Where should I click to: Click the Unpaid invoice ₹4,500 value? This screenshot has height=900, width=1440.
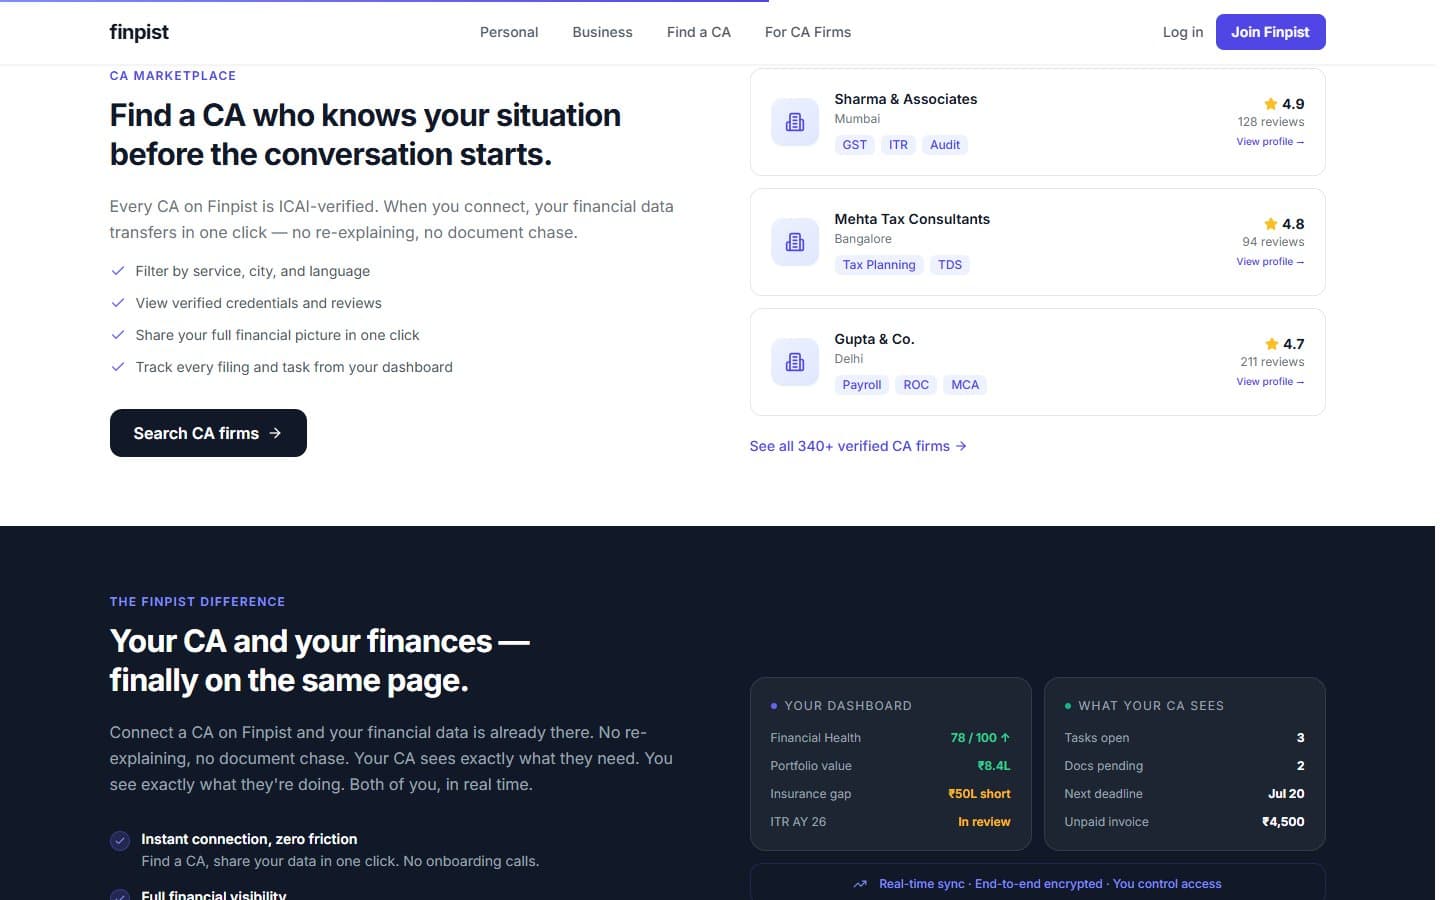coord(1283,822)
